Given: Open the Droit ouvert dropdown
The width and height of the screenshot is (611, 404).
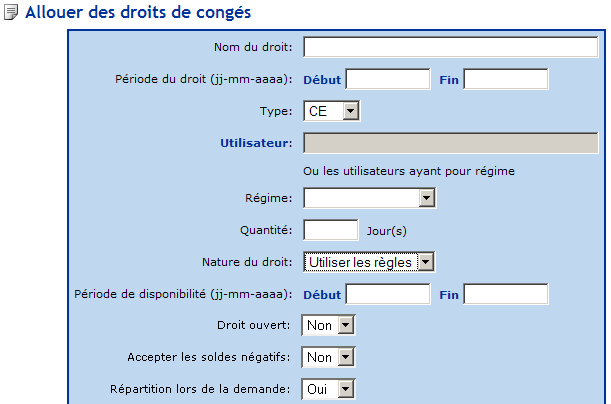Looking at the screenshot, I should point(330,325).
